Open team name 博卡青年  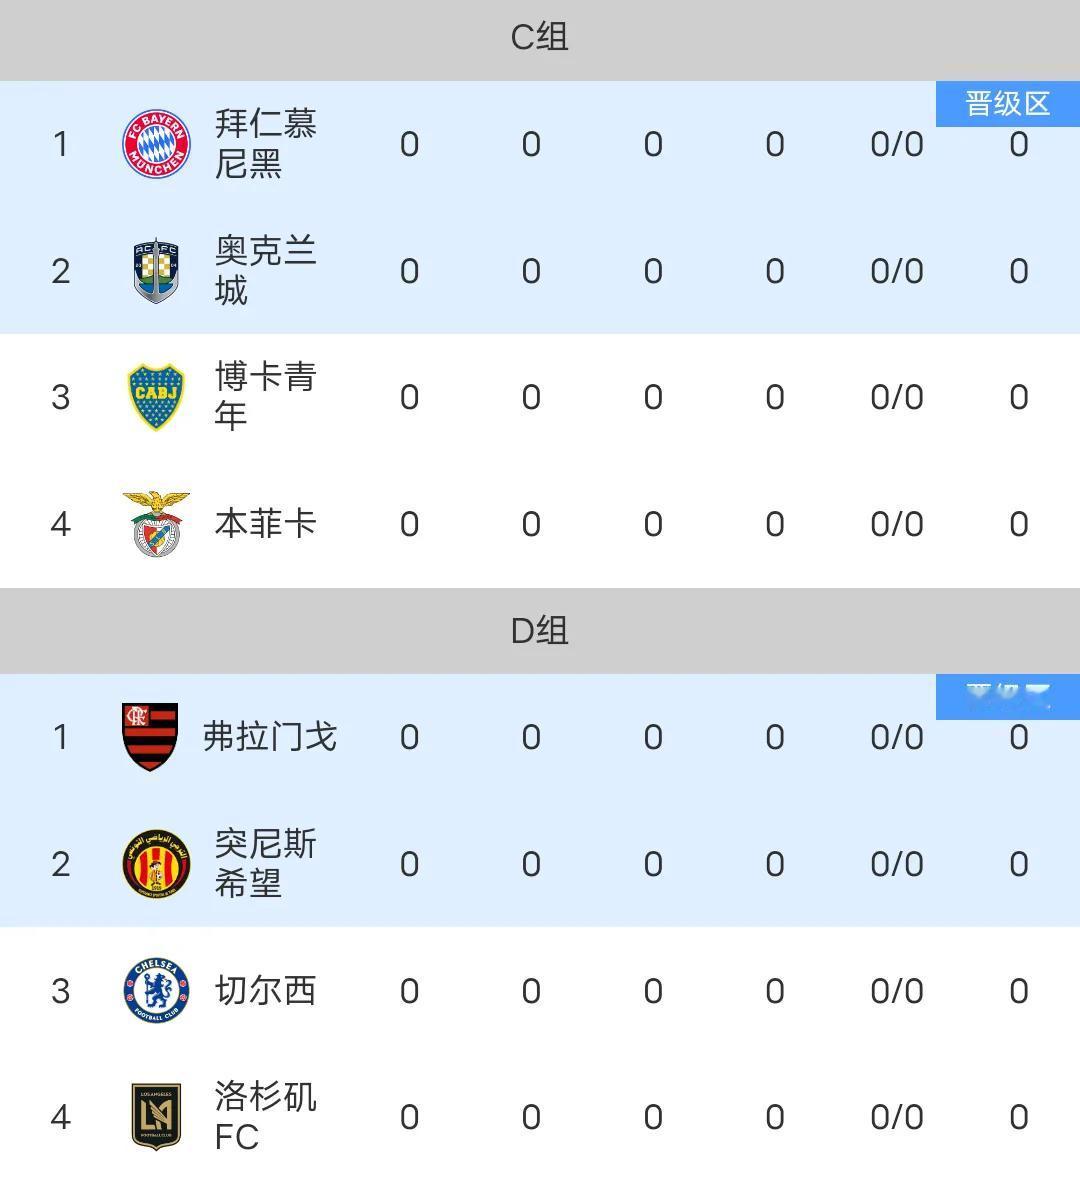[x=266, y=397]
